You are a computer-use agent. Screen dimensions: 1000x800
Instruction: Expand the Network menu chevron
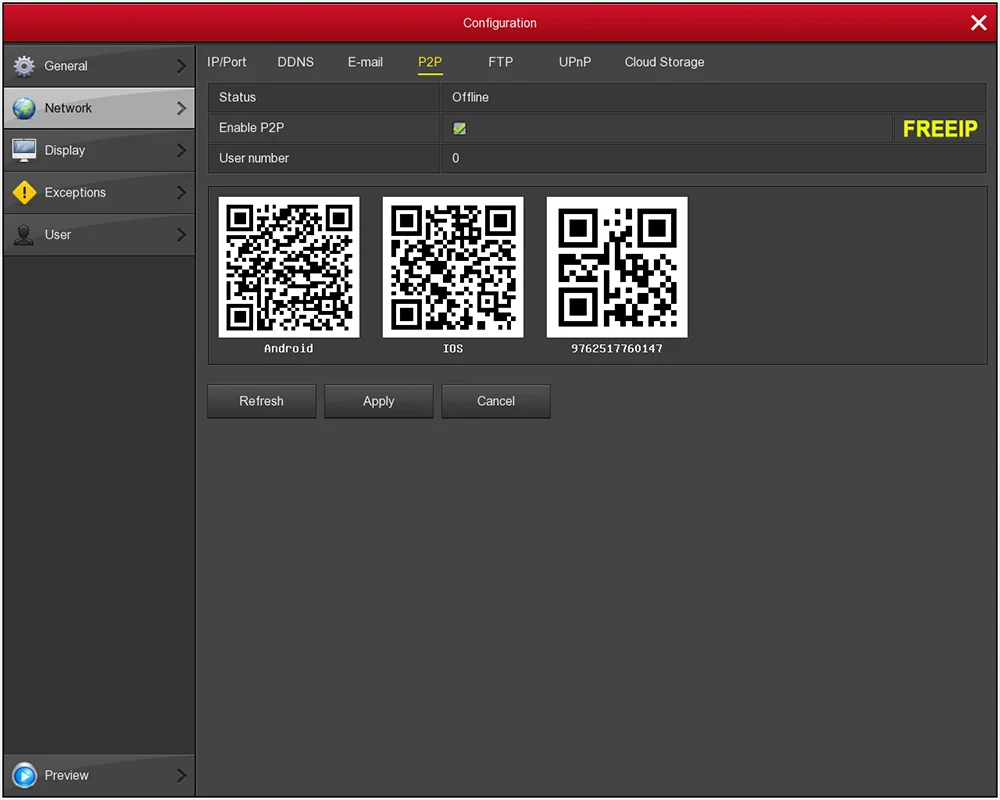coord(181,108)
